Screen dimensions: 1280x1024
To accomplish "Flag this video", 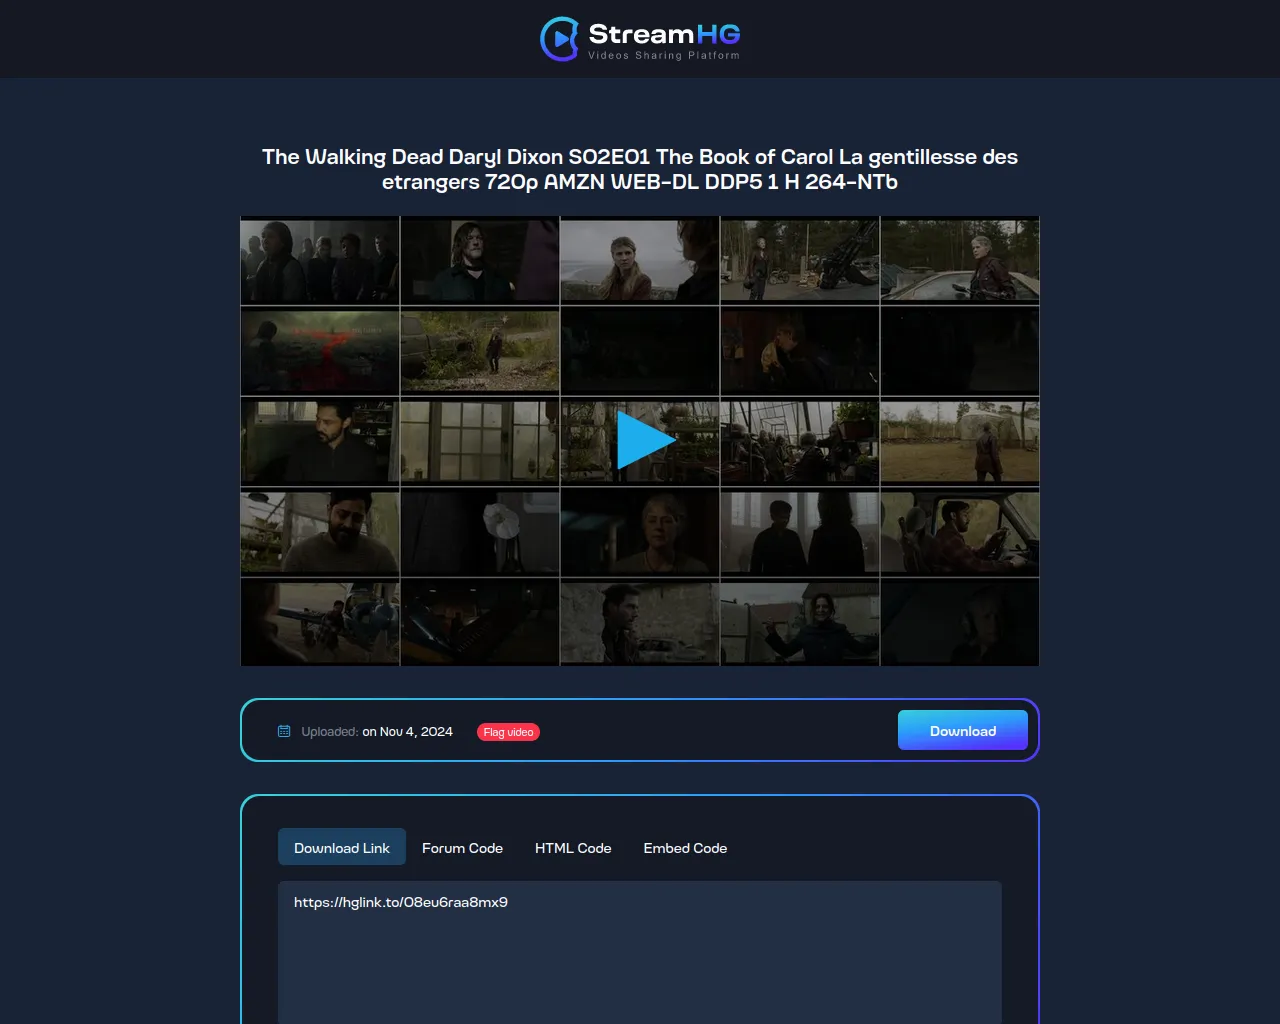I will 508,732.
